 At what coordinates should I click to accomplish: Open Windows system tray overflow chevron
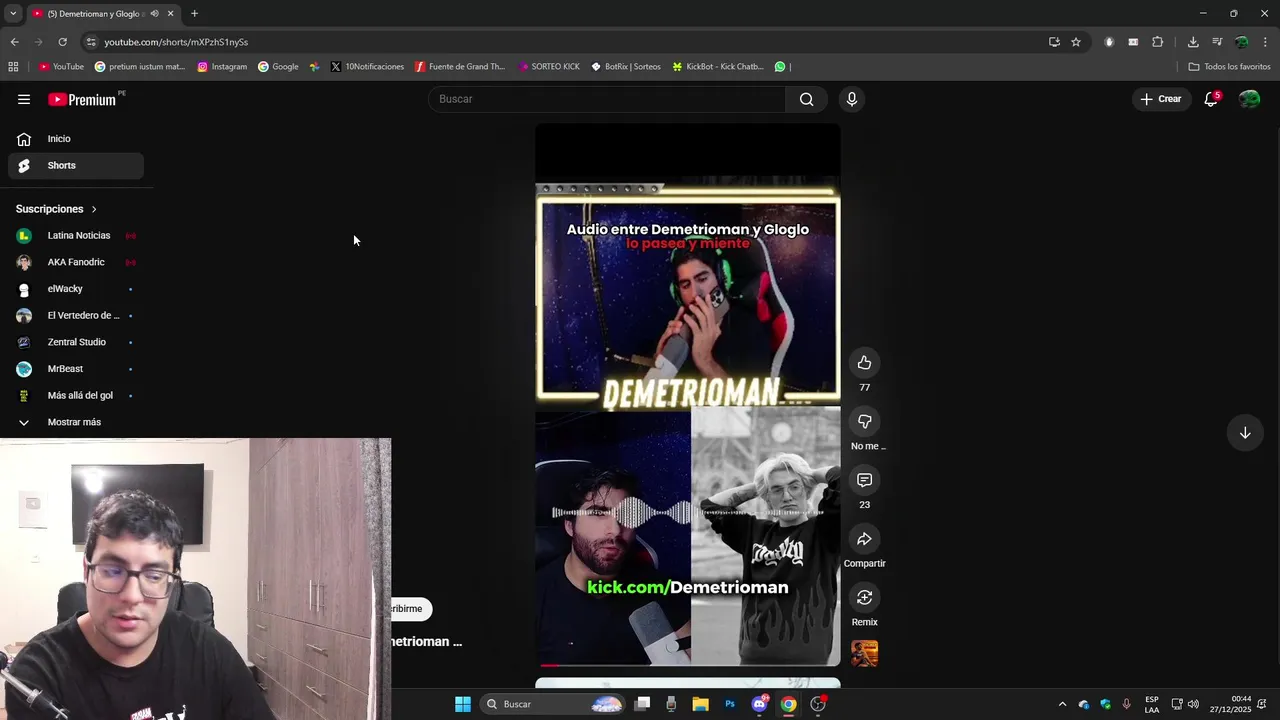1062,704
